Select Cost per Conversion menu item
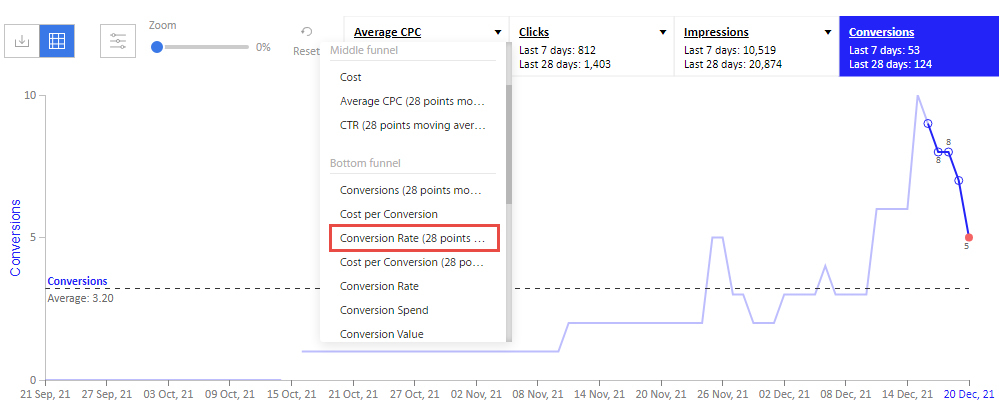 point(389,214)
